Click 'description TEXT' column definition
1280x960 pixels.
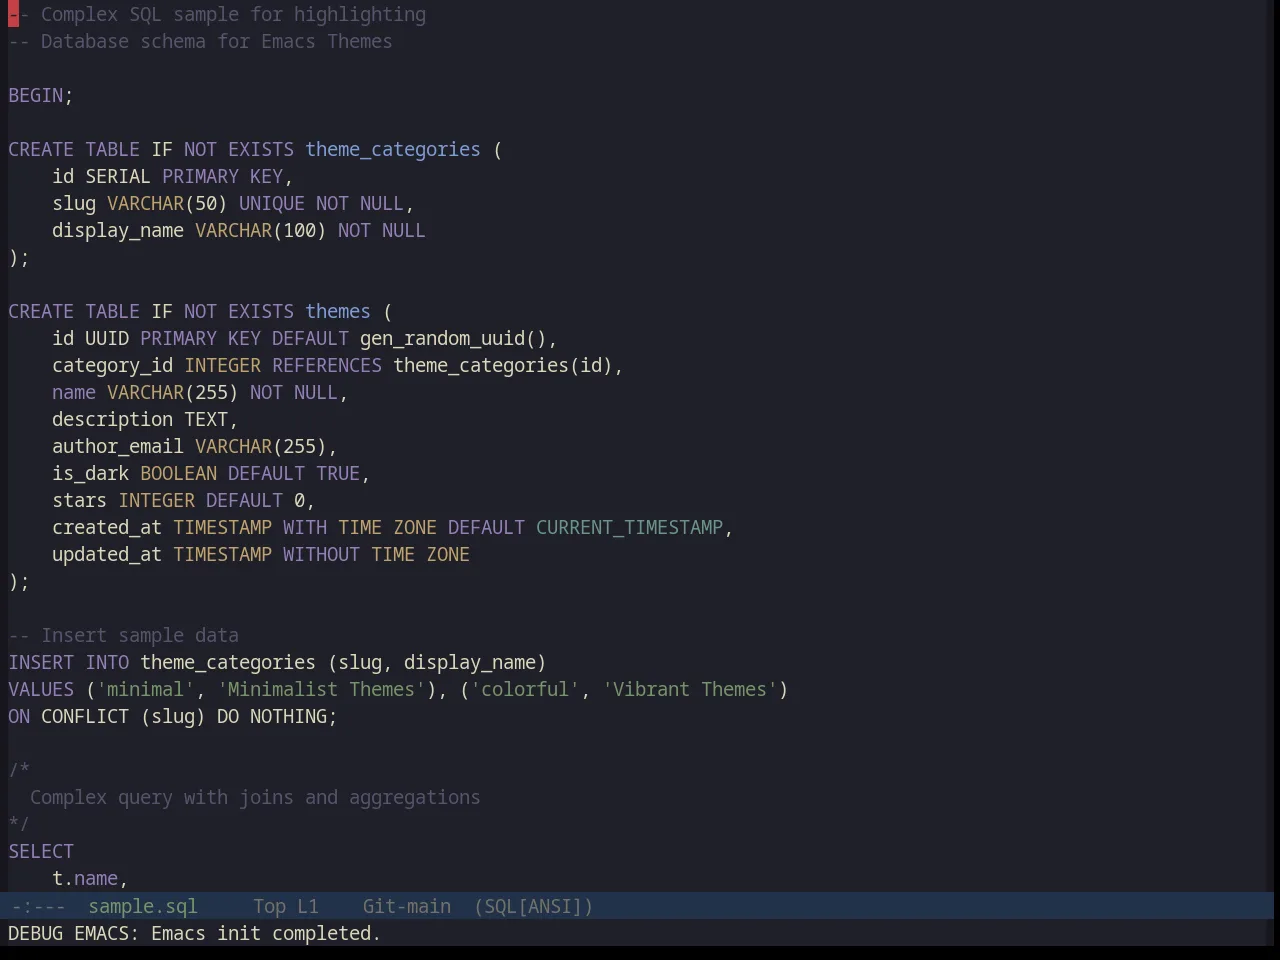[x=145, y=419]
